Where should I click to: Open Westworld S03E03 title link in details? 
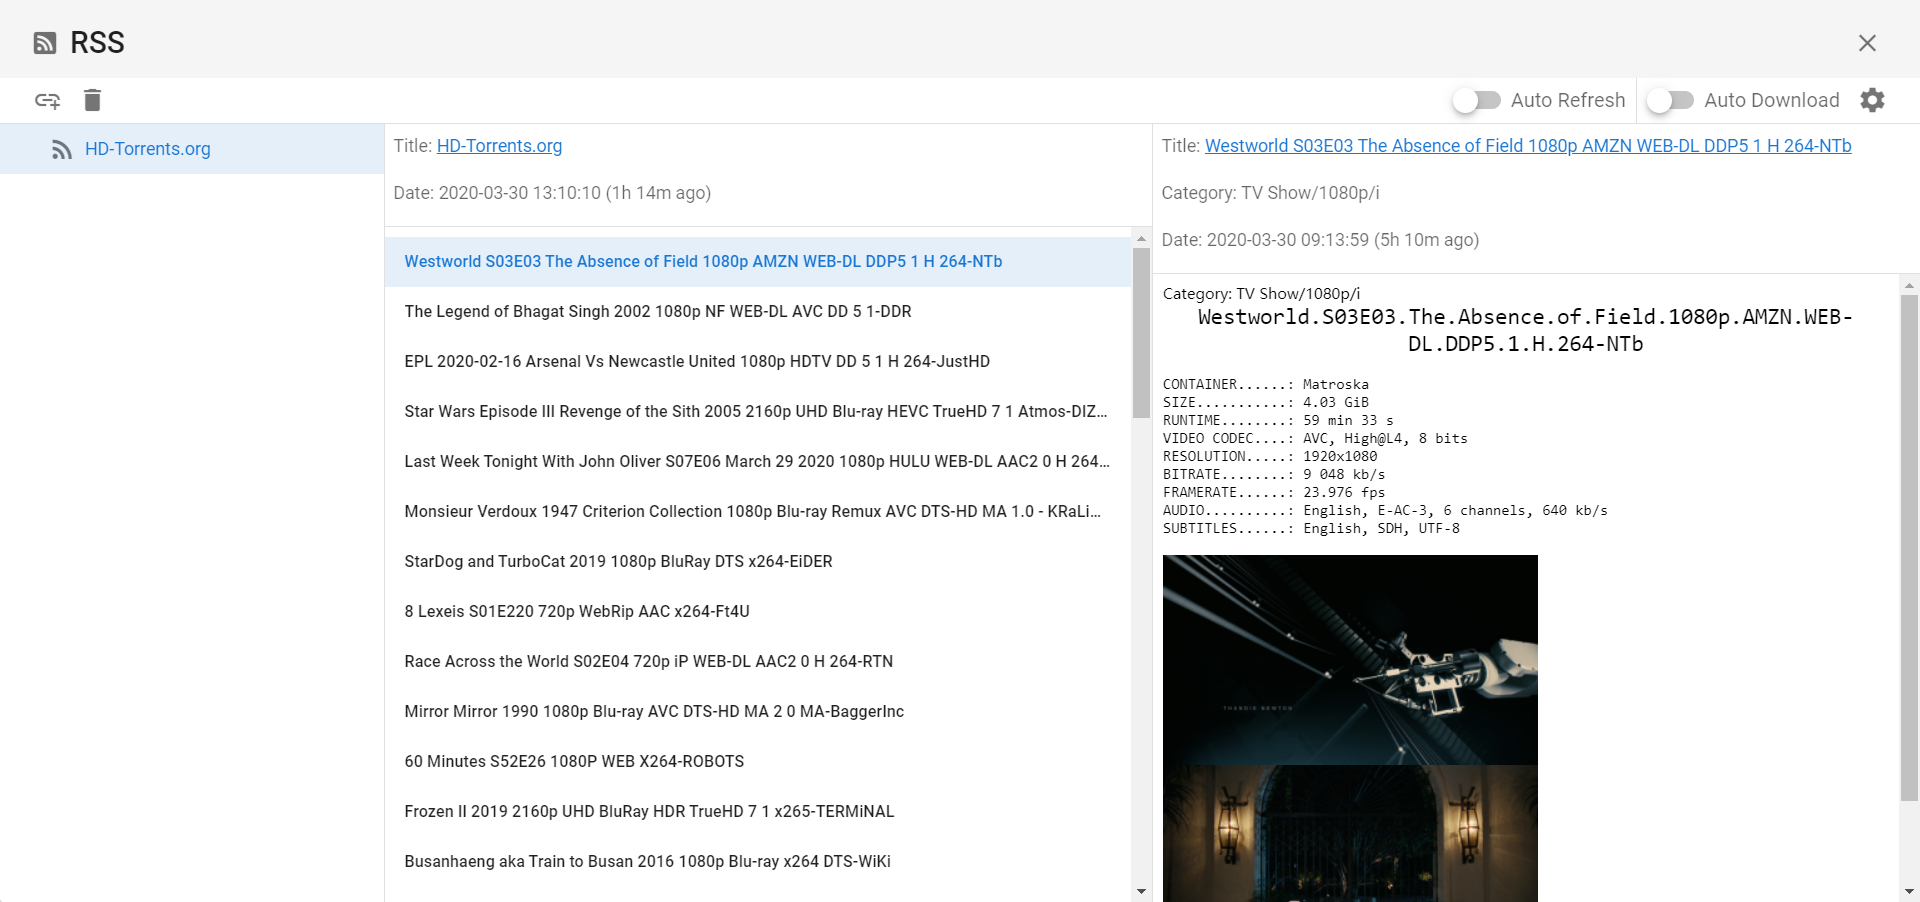tap(1528, 146)
